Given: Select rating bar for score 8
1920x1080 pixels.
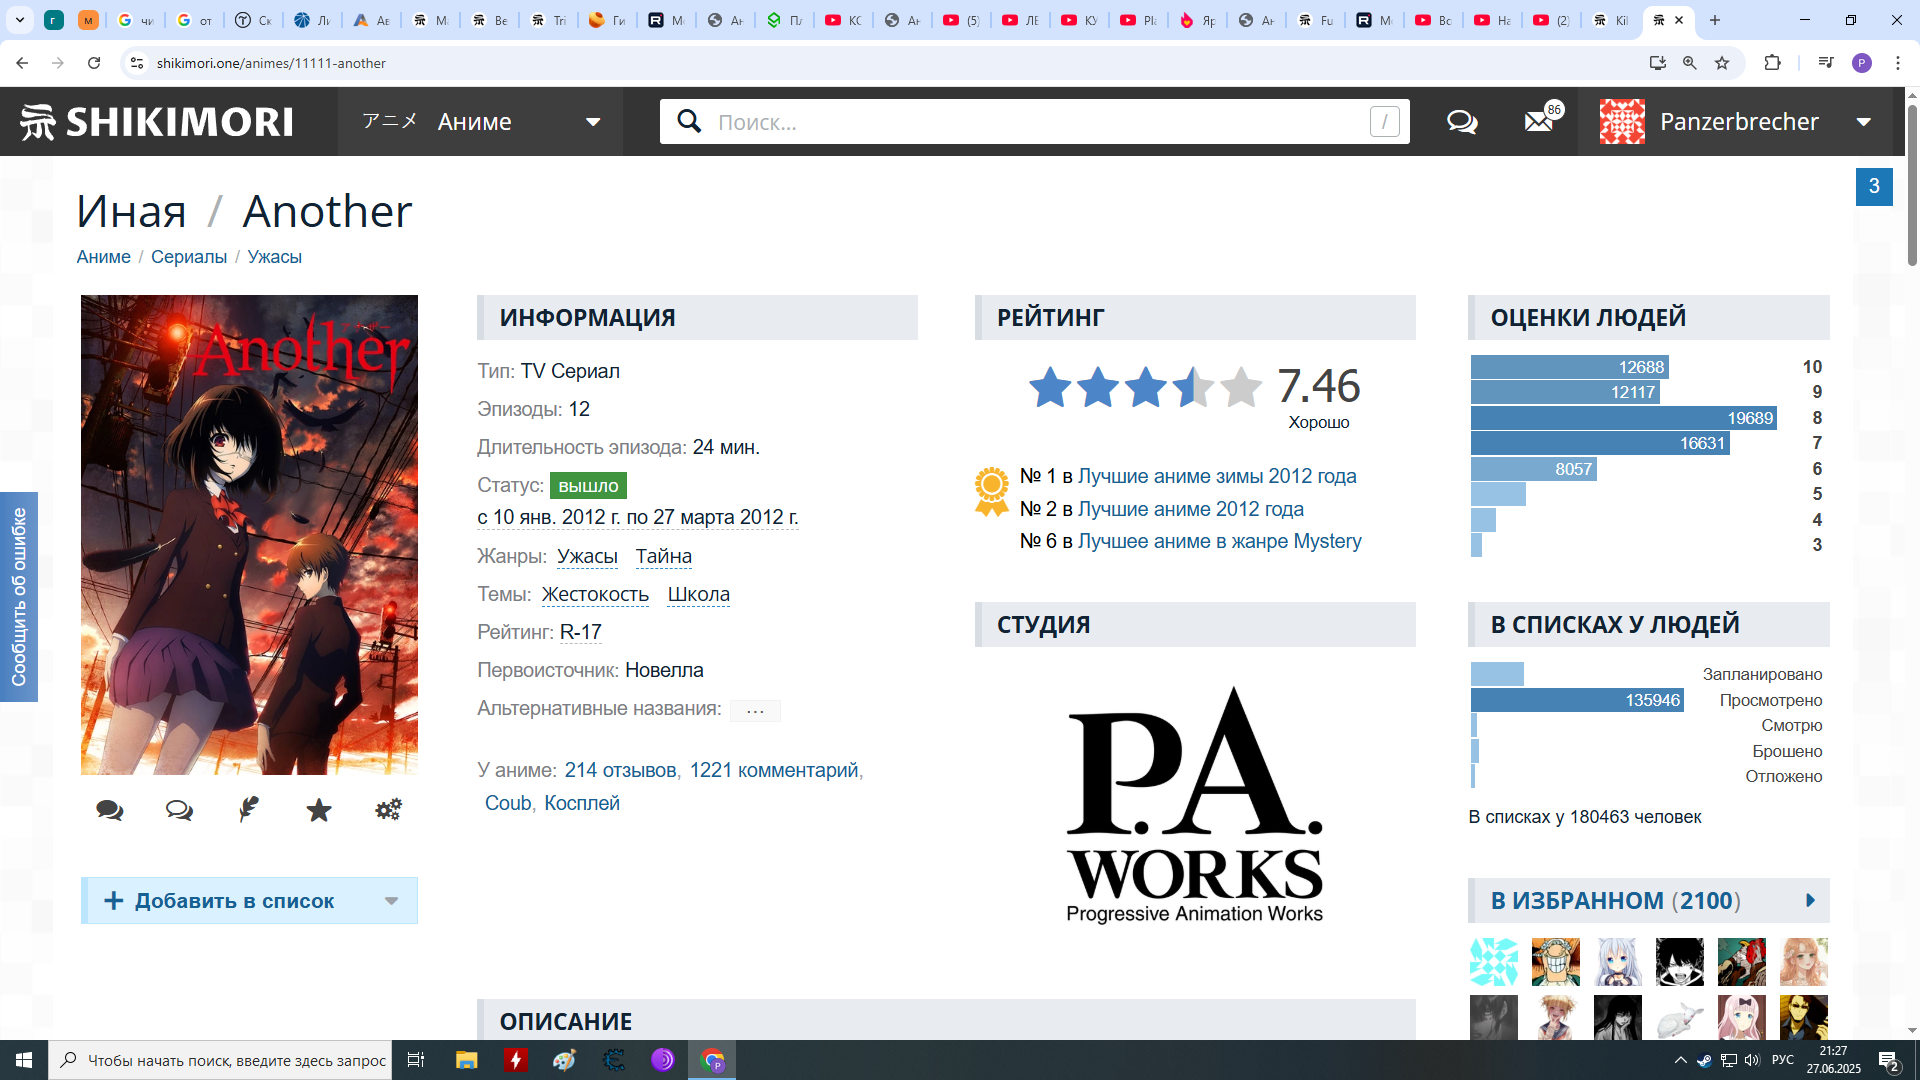Looking at the screenshot, I should coord(1623,418).
